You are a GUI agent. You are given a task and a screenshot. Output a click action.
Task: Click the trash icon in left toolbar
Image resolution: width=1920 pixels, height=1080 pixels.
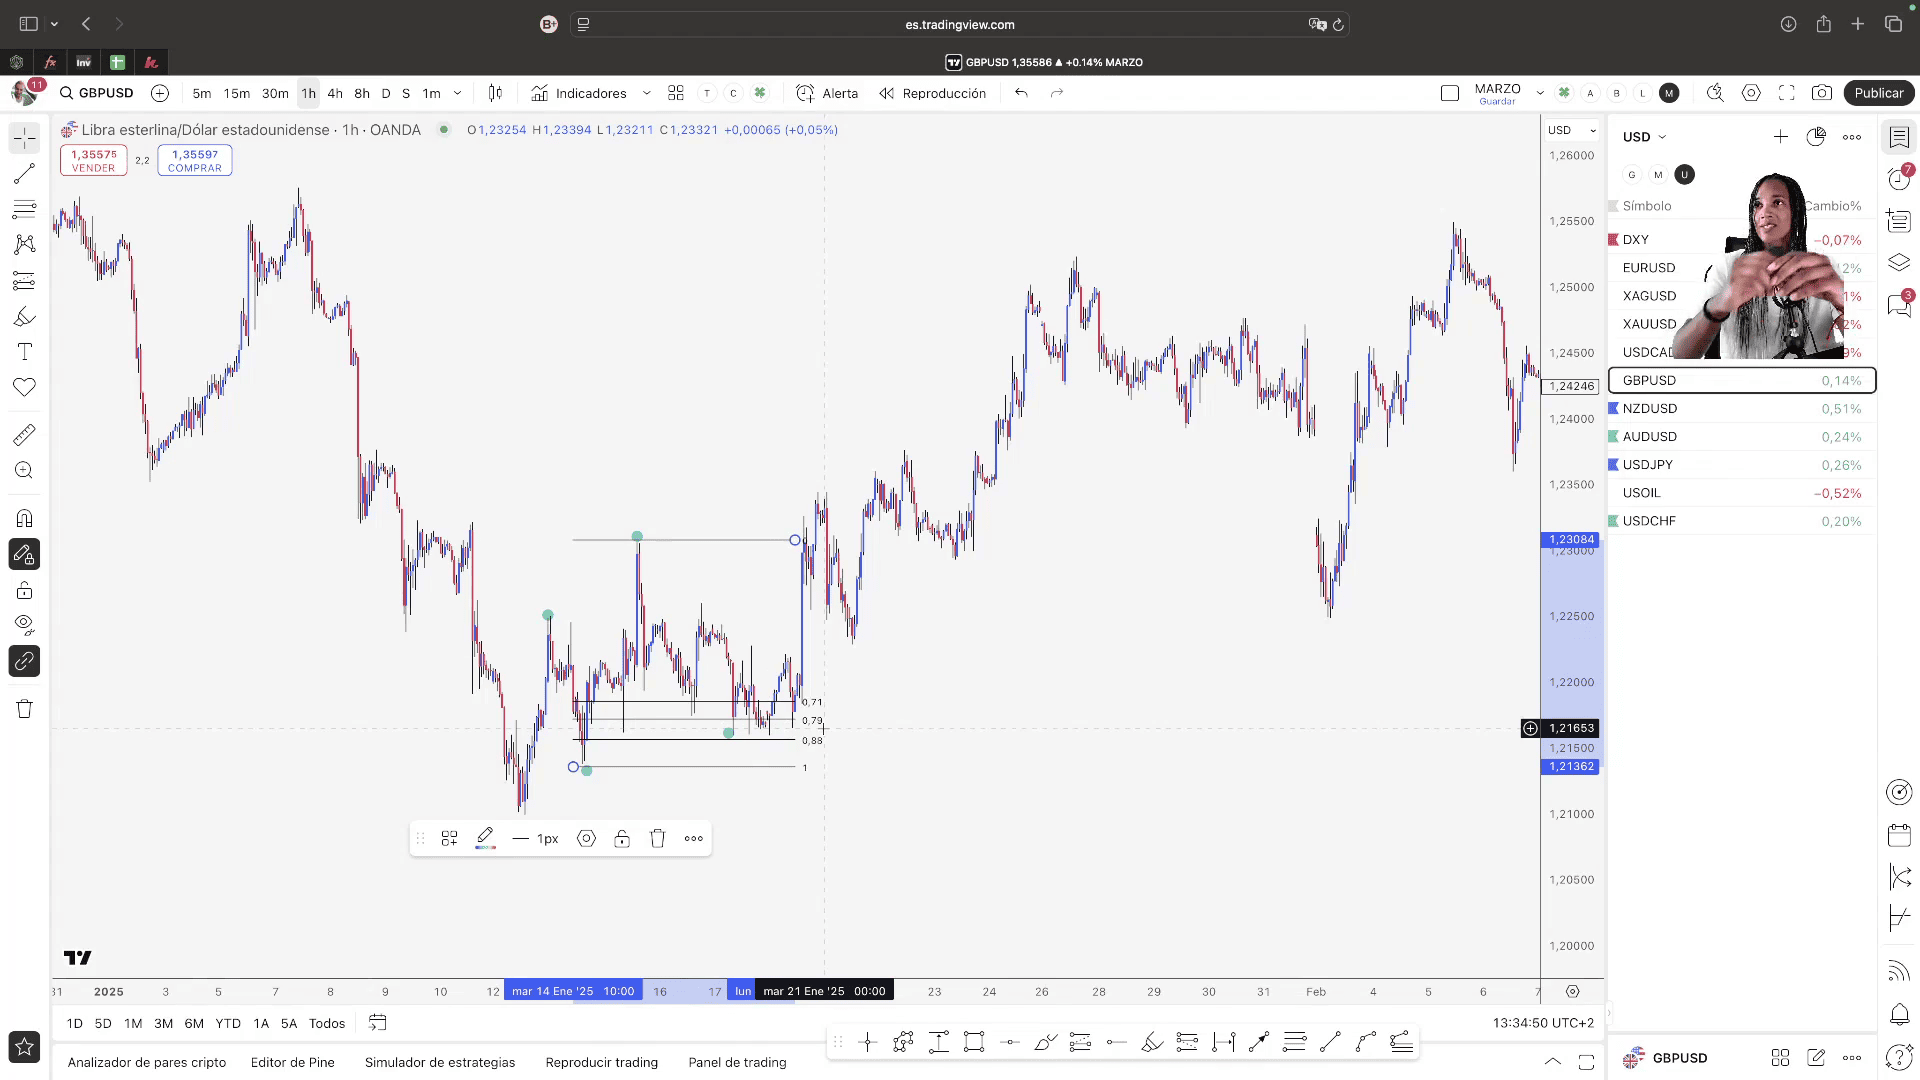pyautogui.click(x=24, y=709)
